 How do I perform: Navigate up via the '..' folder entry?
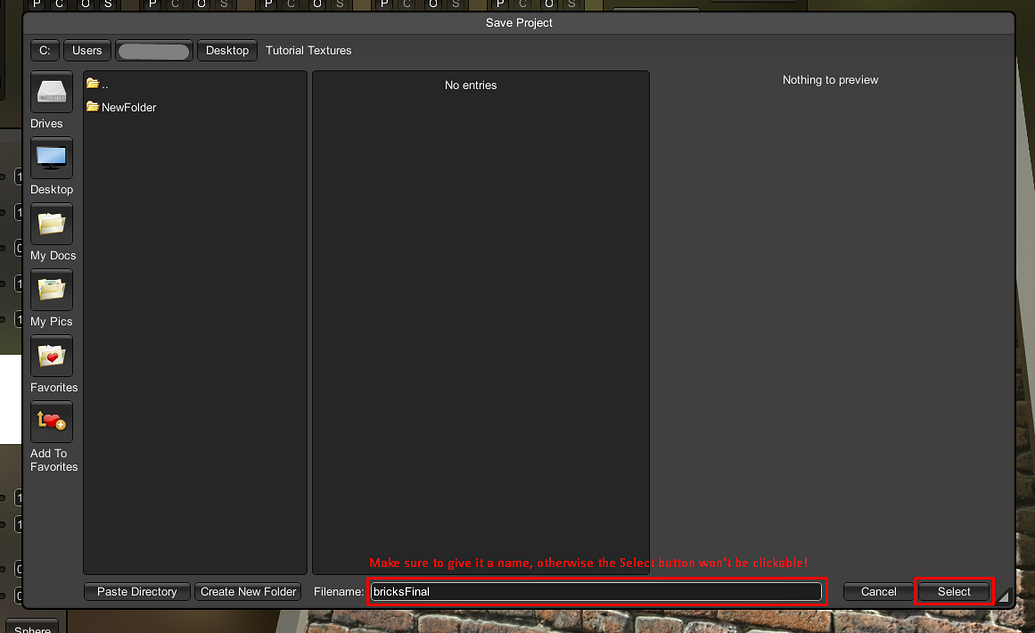point(98,84)
